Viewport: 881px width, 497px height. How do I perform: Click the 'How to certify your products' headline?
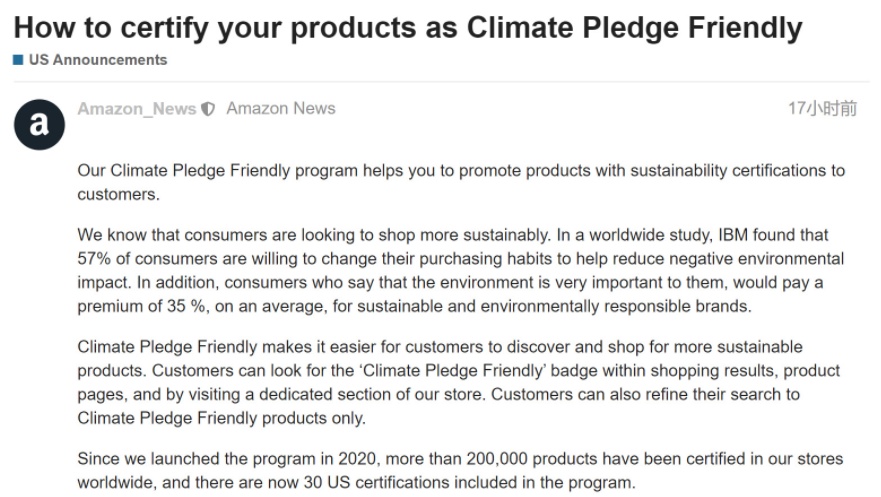tap(408, 27)
